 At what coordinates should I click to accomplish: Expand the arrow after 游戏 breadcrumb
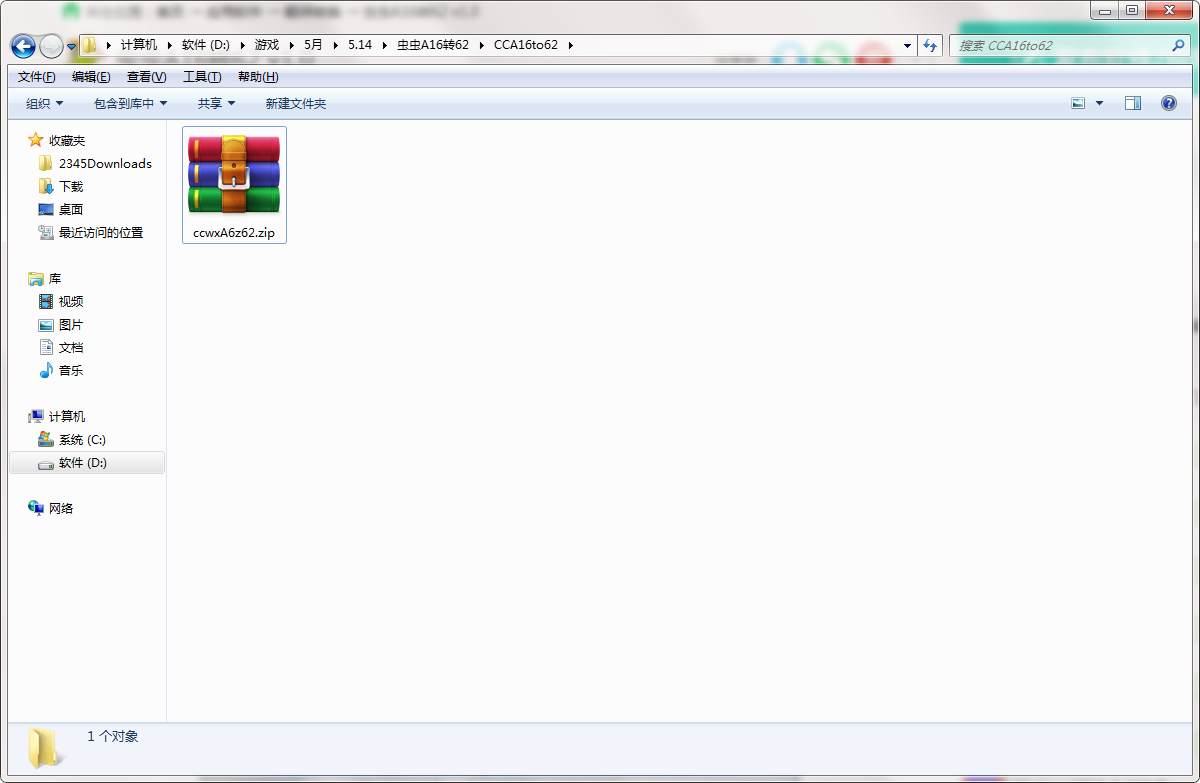pos(291,45)
